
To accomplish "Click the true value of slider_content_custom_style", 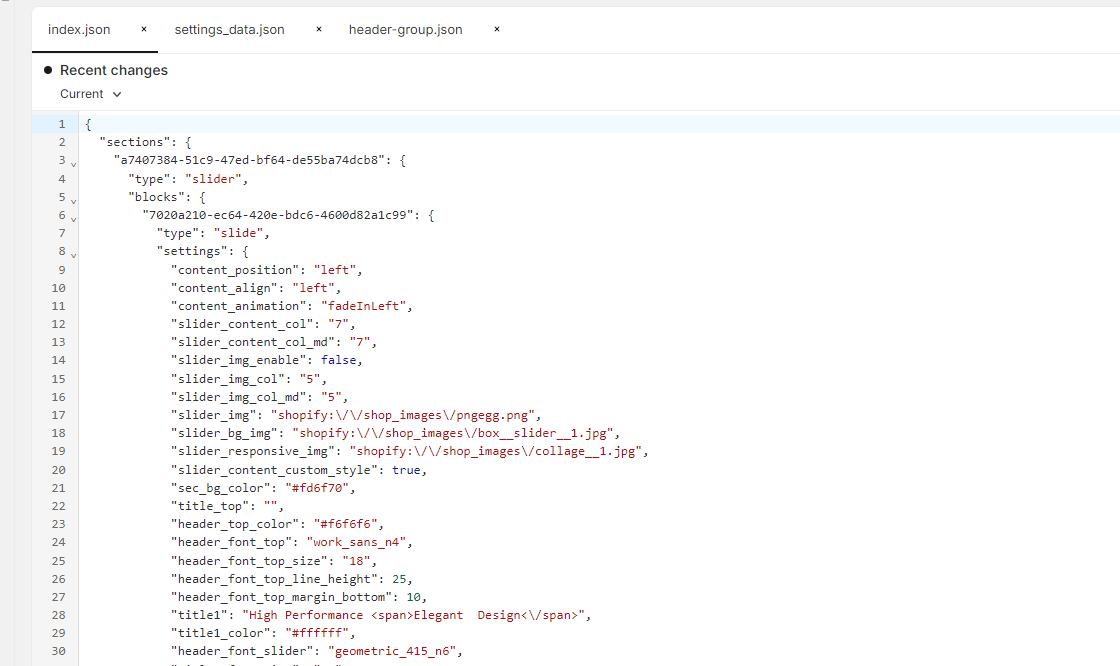I will 407,469.
